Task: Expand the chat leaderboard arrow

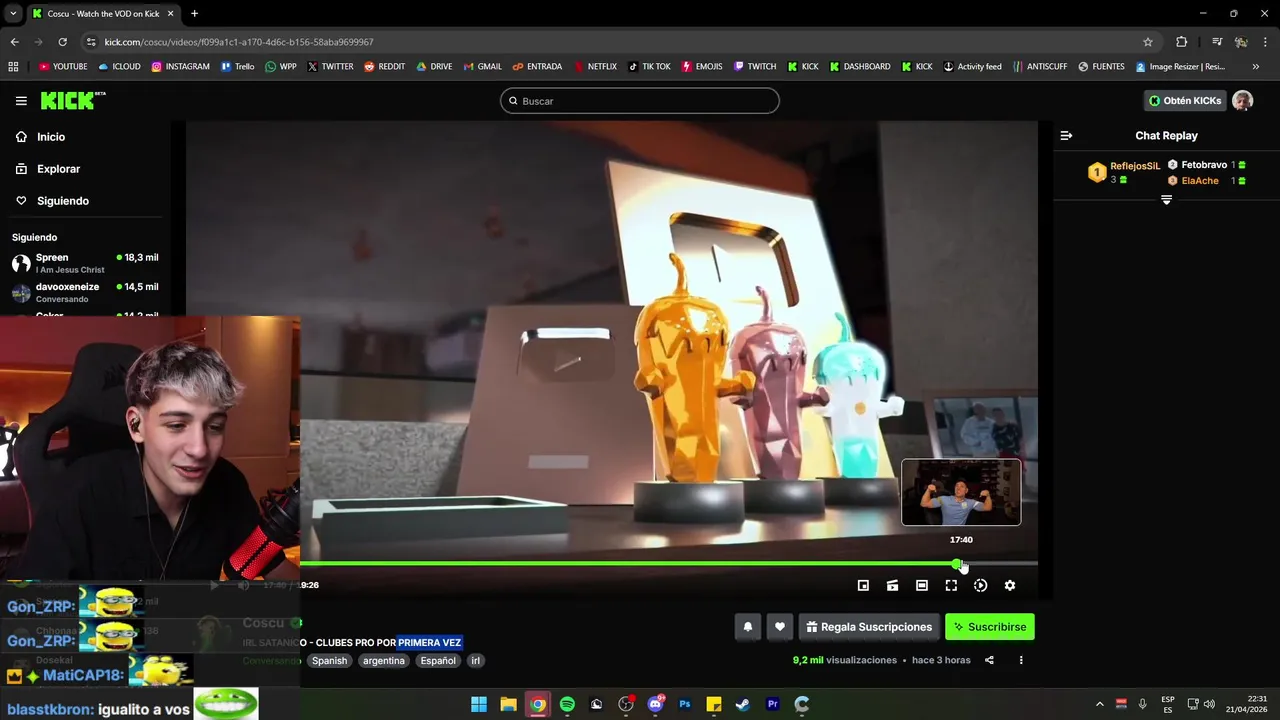Action: (x=1166, y=200)
